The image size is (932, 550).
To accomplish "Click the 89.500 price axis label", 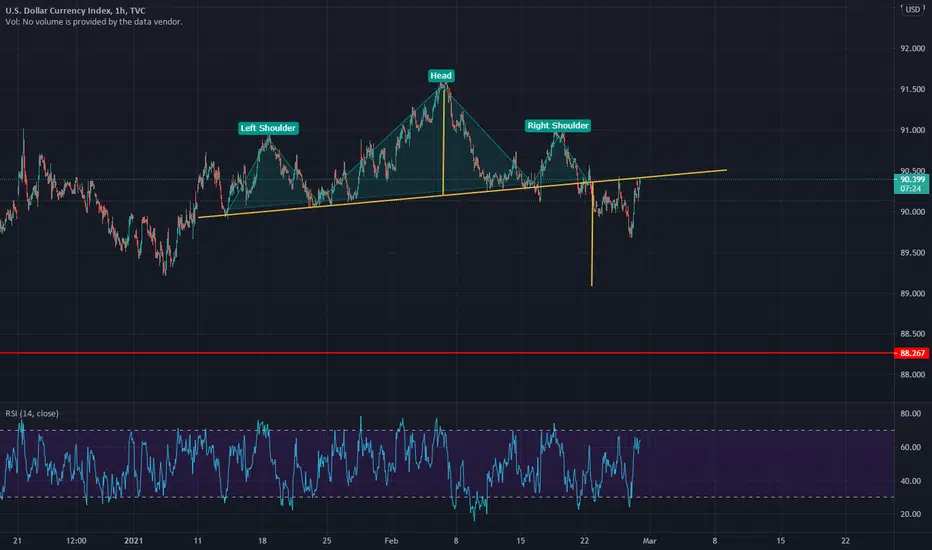I will click(912, 253).
